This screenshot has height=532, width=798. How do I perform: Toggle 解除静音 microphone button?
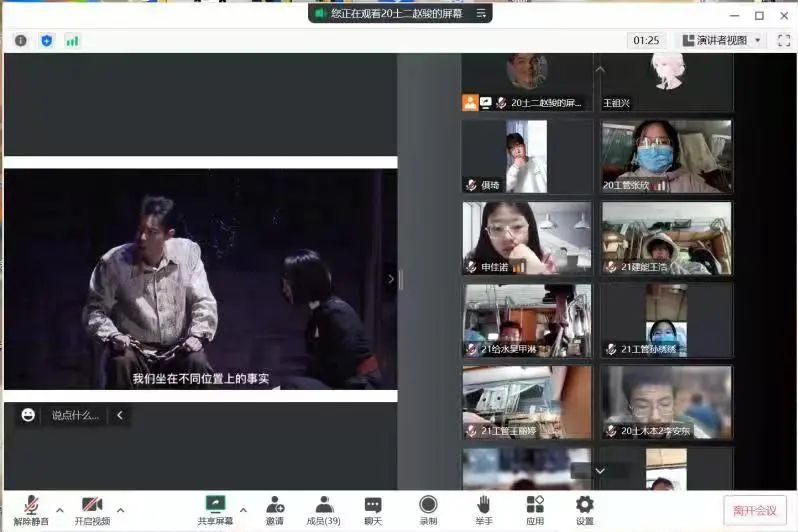coord(31,511)
